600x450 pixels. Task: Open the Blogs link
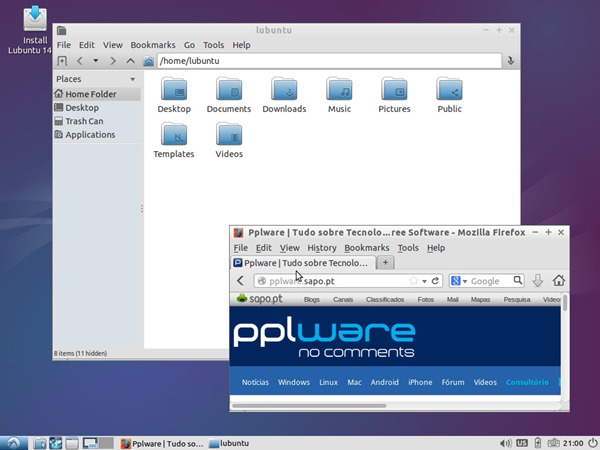click(x=311, y=300)
